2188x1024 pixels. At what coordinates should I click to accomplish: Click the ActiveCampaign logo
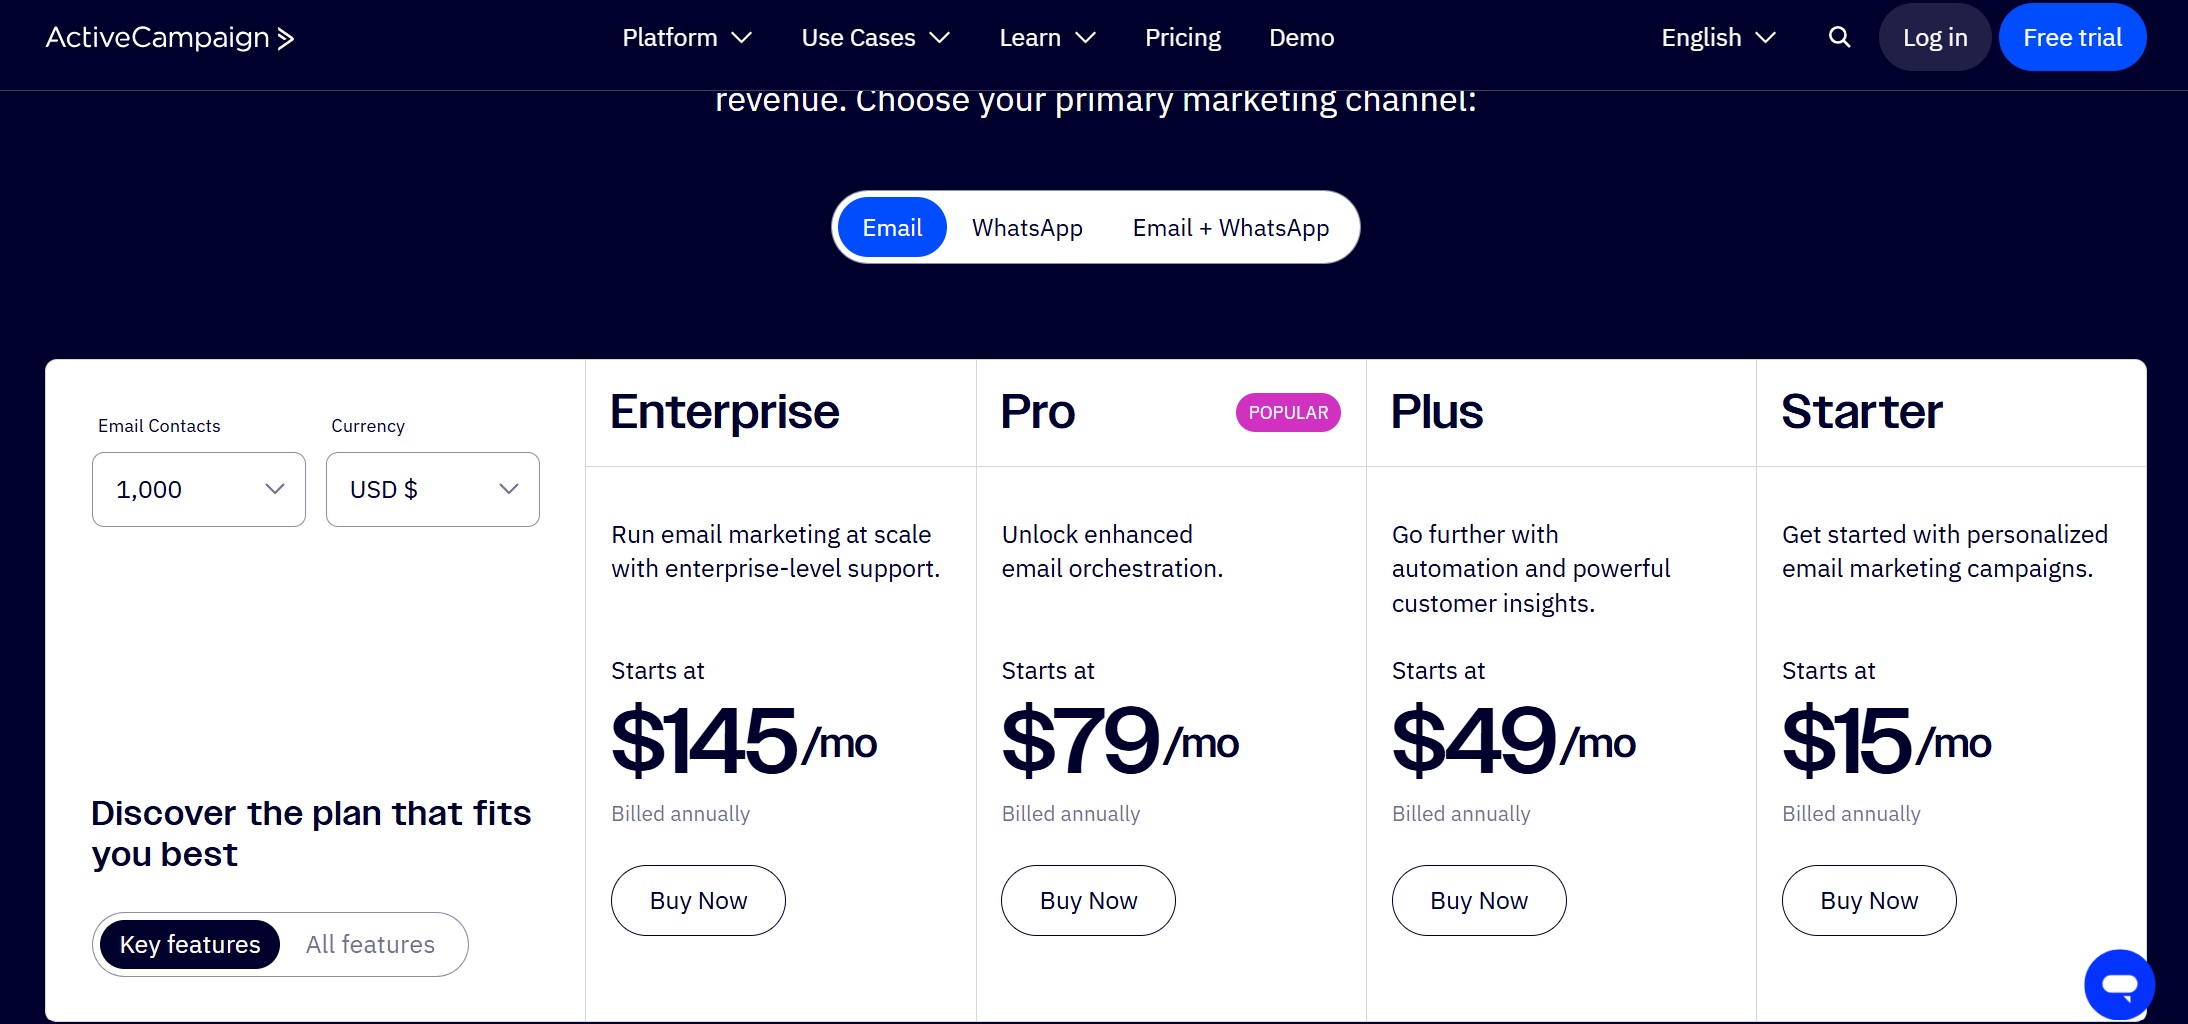coord(170,38)
